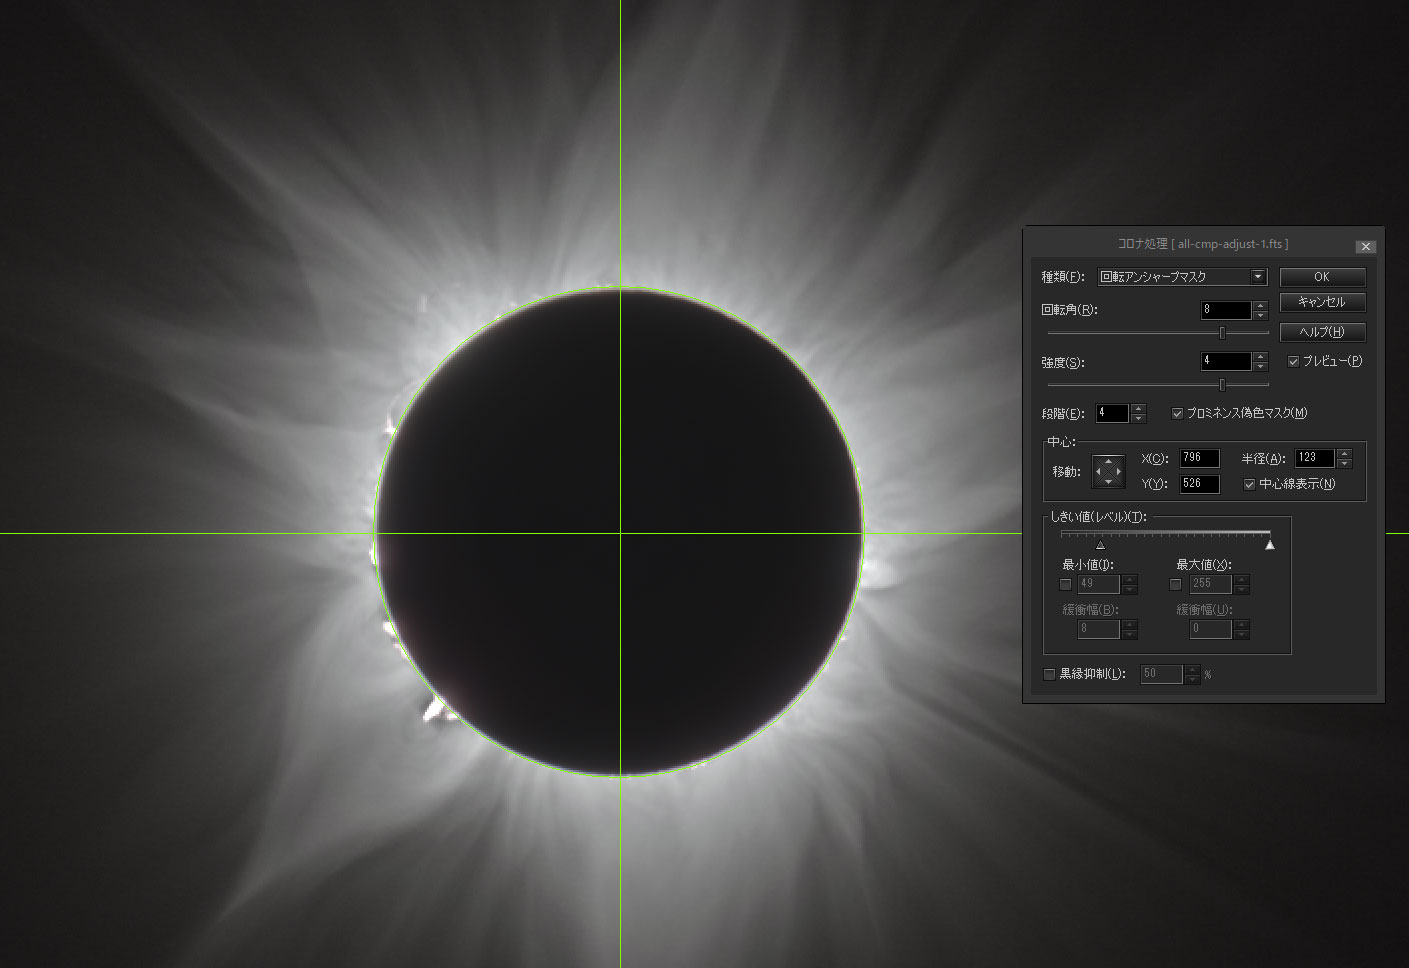Screen dimensions: 1409x968
Task: Confirm the corona processing dialog with OK
Action: click(x=1322, y=277)
